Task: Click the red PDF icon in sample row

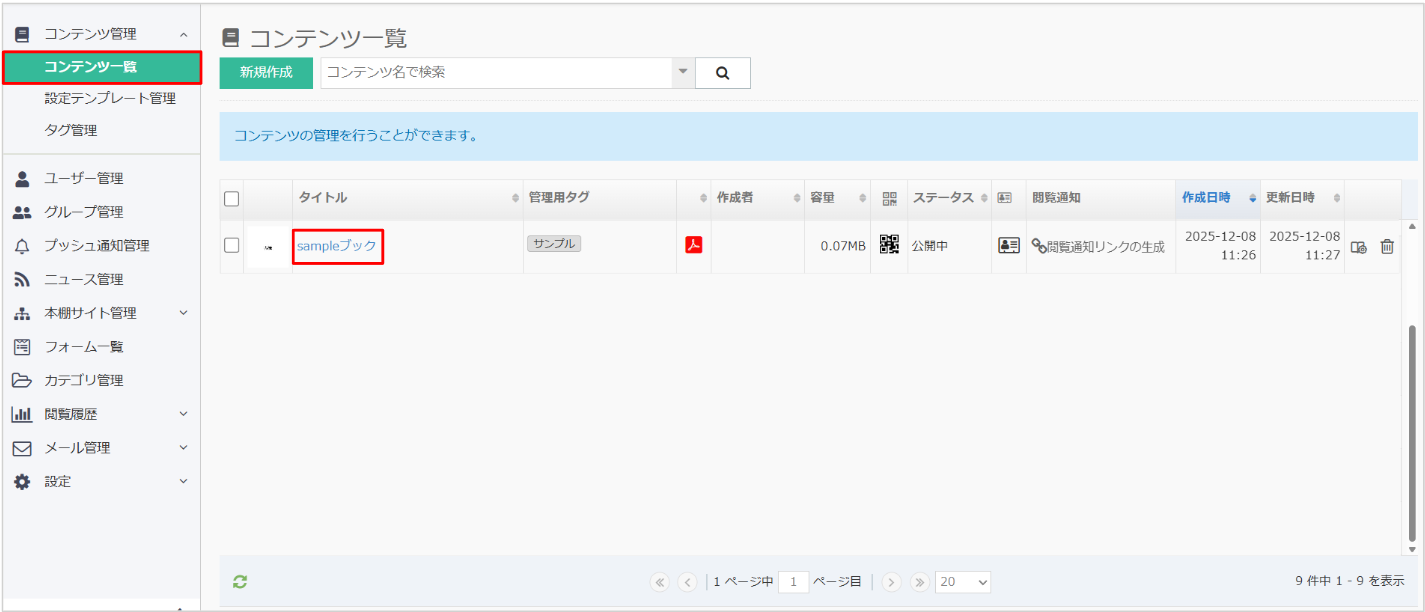Action: 693,245
